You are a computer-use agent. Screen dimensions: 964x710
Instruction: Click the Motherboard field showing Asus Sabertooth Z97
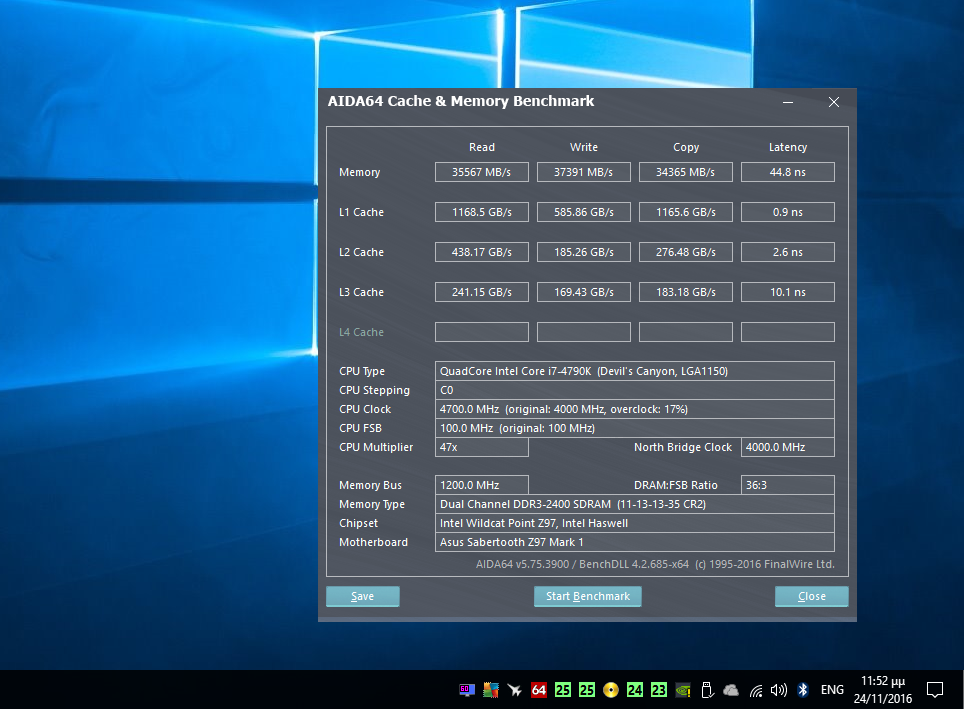(x=635, y=542)
